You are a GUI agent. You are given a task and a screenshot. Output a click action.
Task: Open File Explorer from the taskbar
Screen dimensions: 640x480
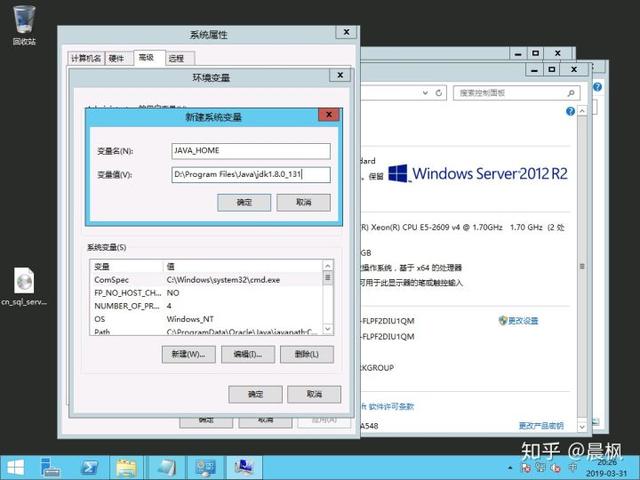coord(126,468)
